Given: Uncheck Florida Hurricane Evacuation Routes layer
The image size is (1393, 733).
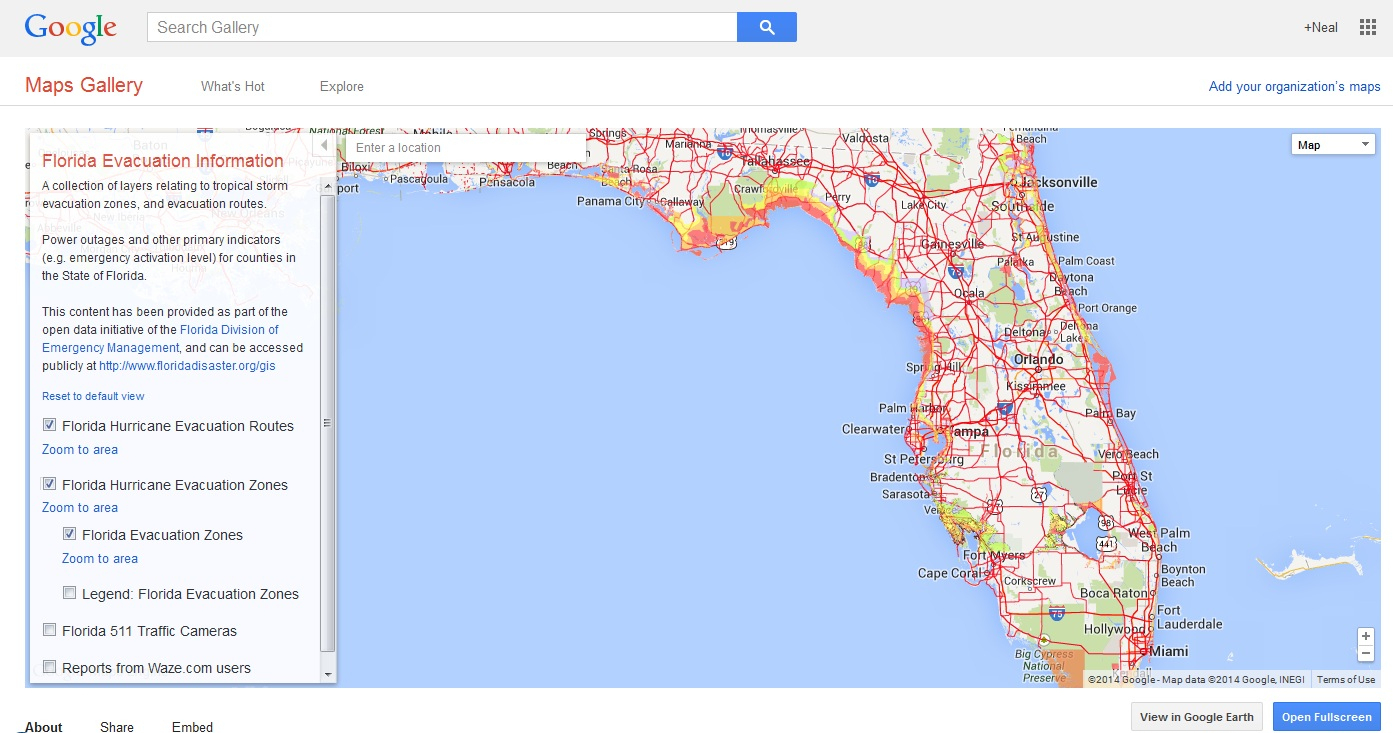Looking at the screenshot, I should (x=50, y=425).
